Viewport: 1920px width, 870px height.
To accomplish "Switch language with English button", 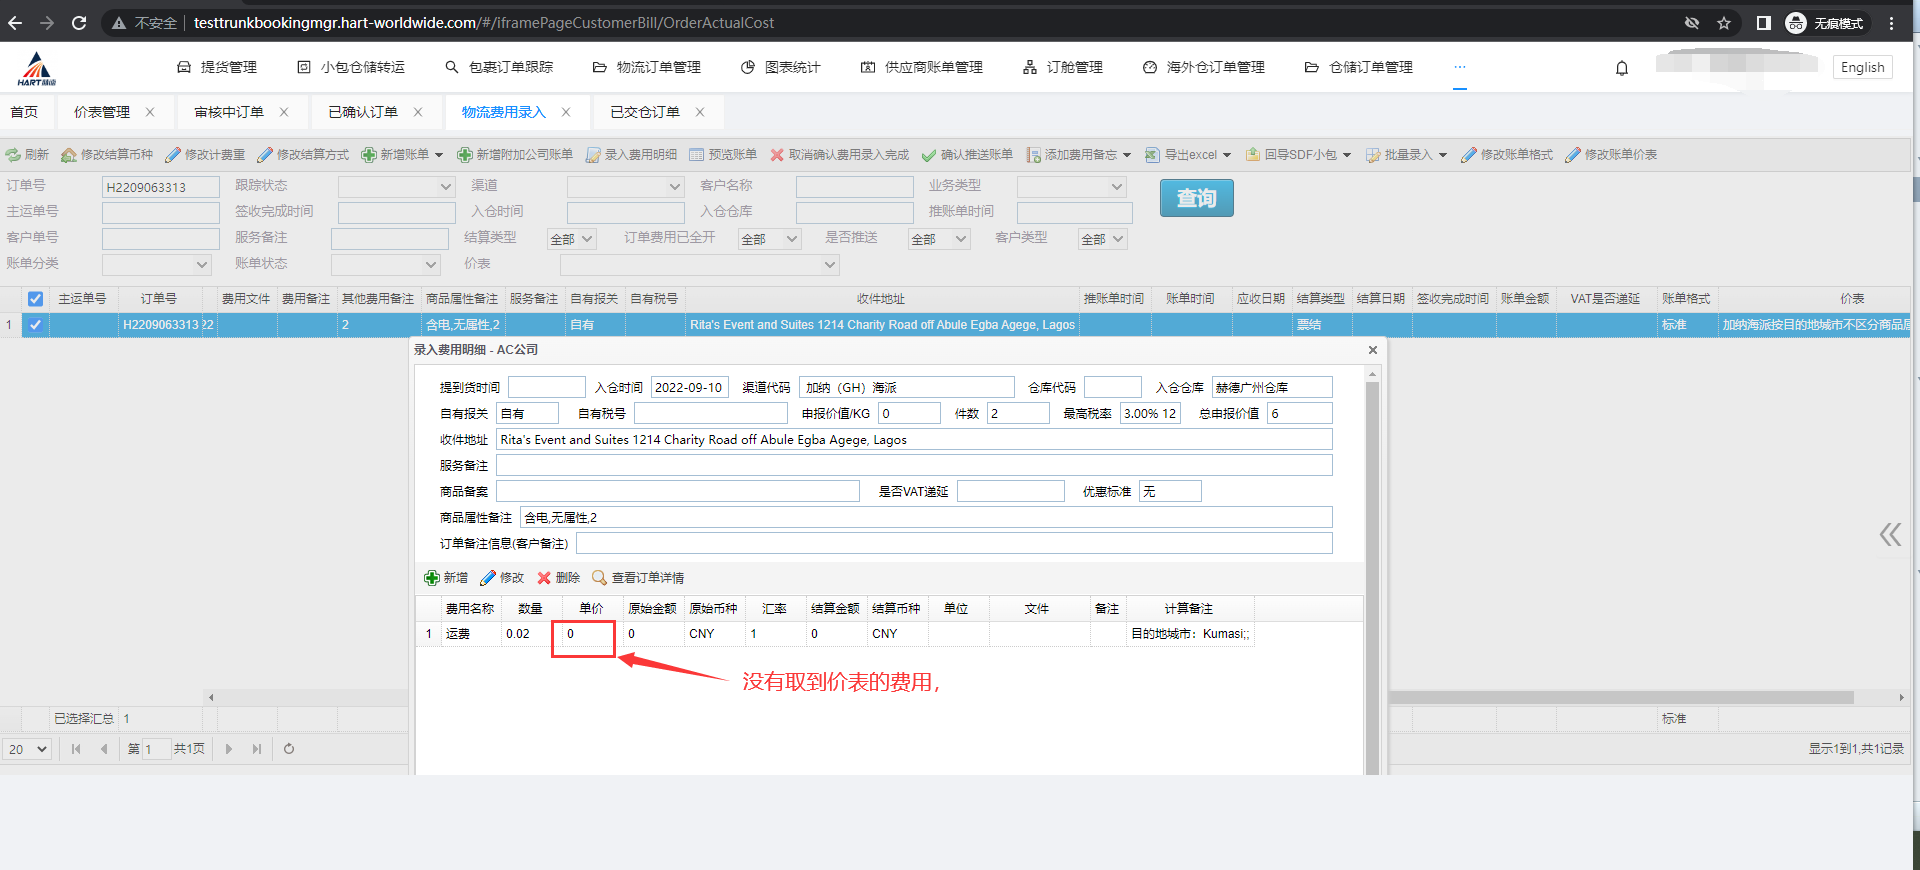I will pyautogui.click(x=1862, y=67).
